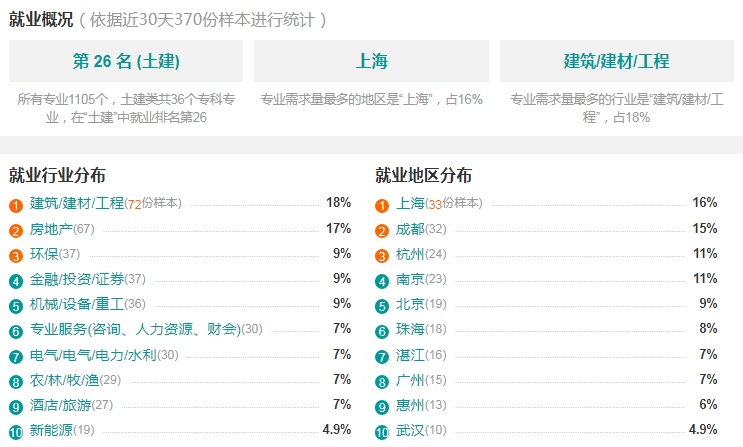Click rank 1 badge beside 上海 in list
This screenshot has width=743, height=447.
click(x=382, y=206)
